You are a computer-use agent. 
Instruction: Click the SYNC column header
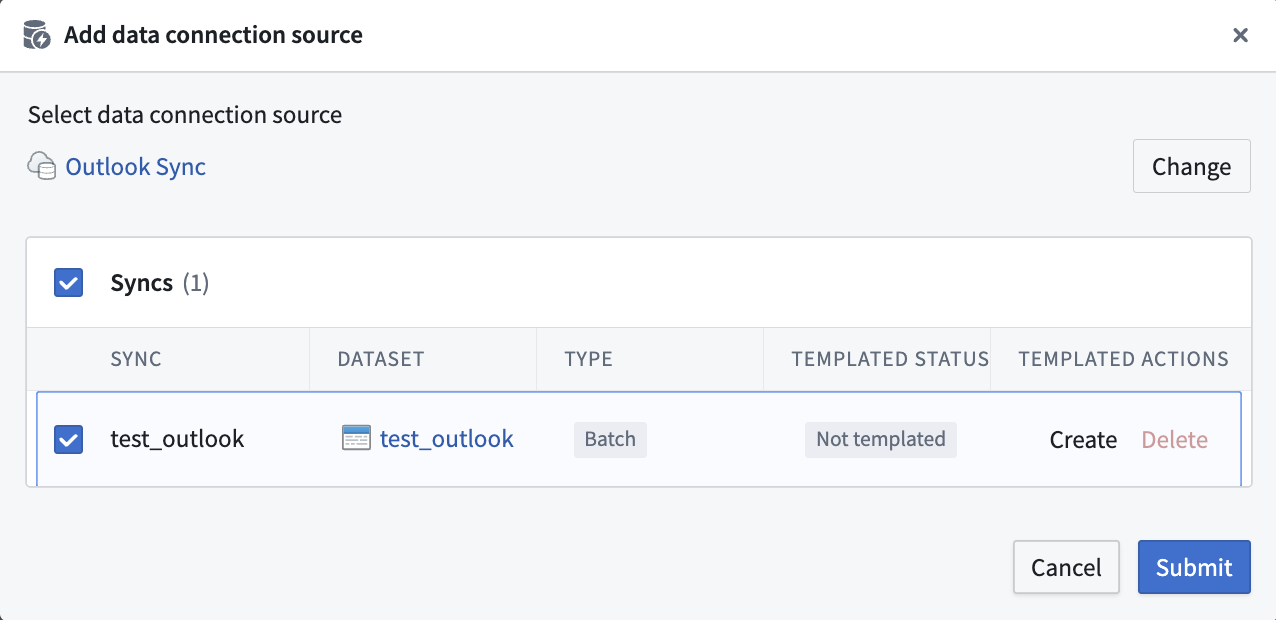coord(136,359)
